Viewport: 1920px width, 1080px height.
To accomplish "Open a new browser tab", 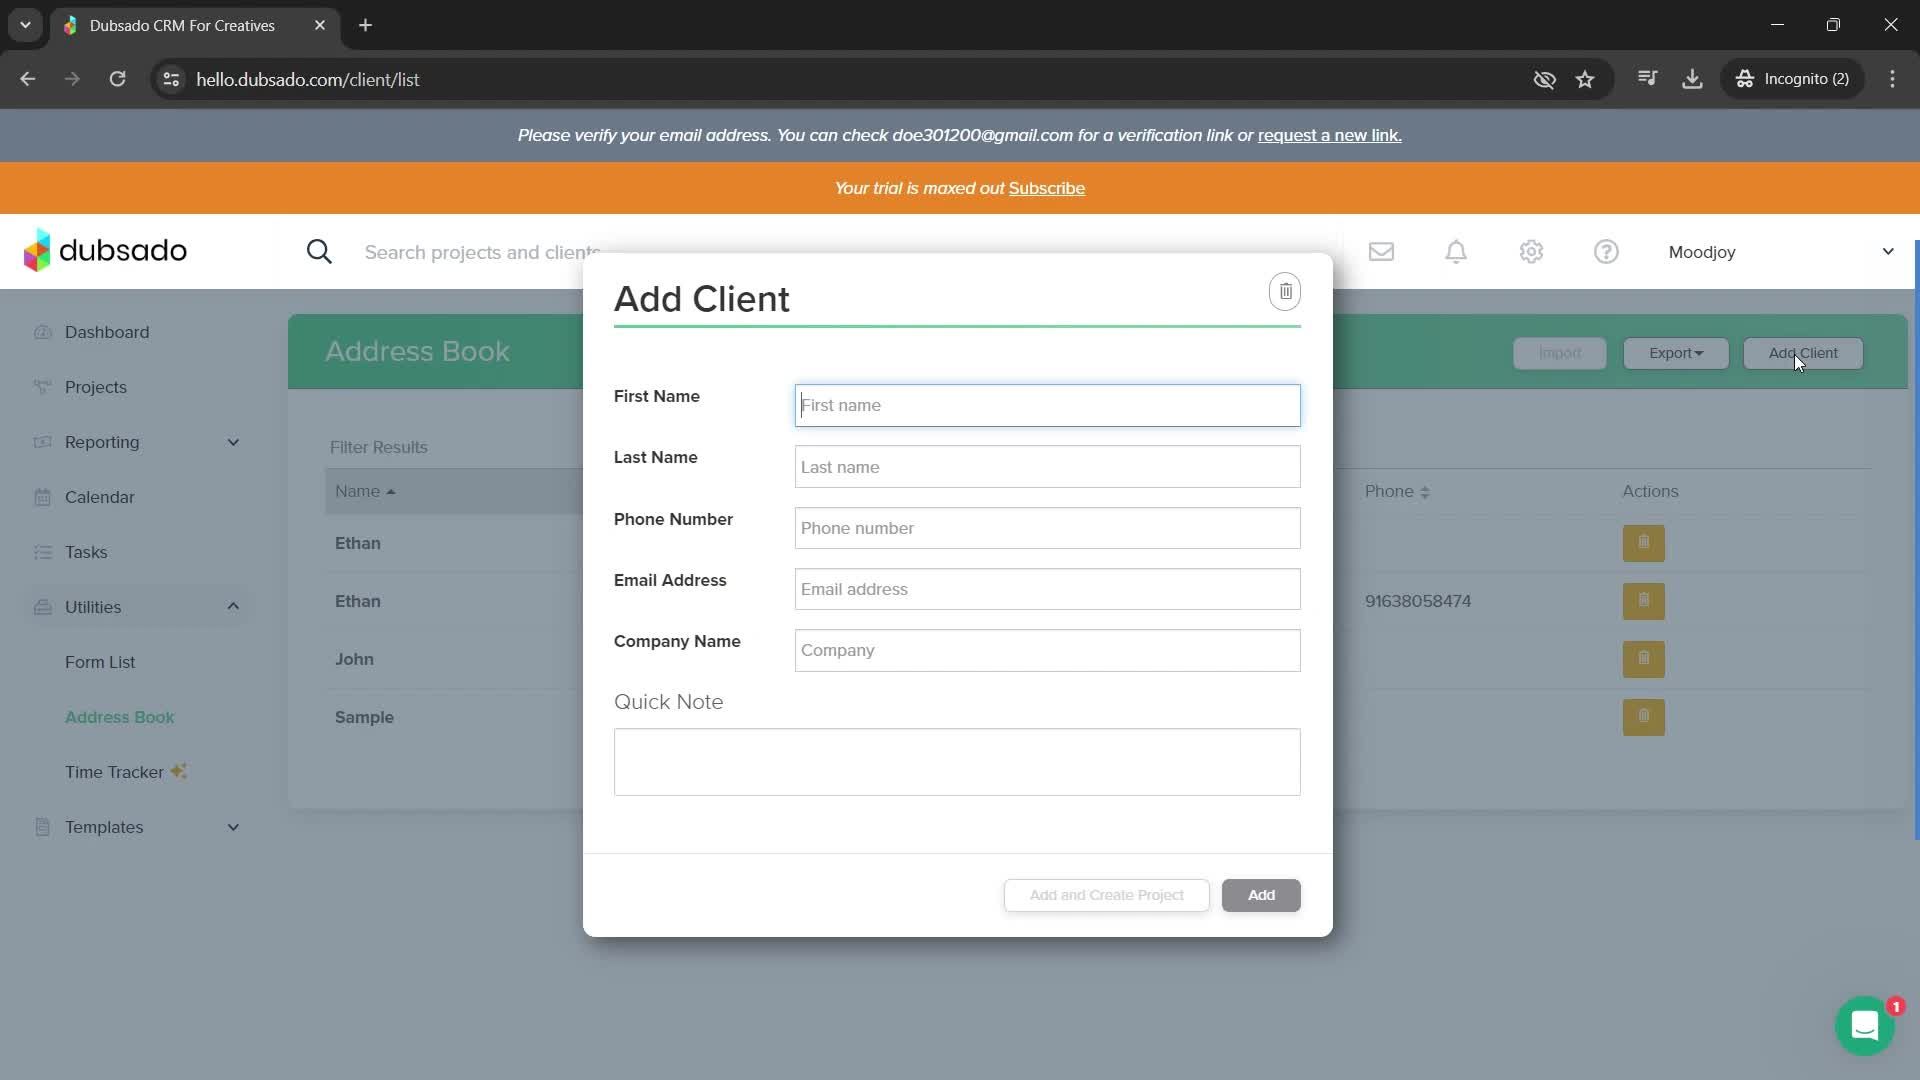I will (365, 25).
